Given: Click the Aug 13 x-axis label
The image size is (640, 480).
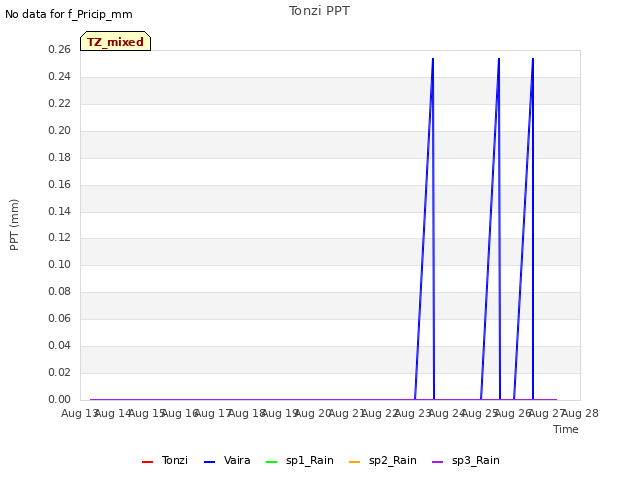Looking at the screenshot, I should tap(80, 413).
